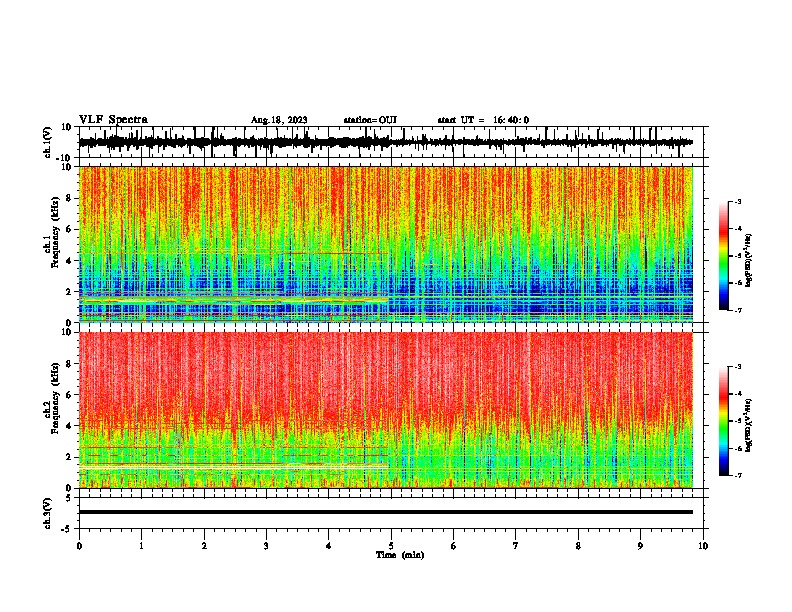Click the "-5" tick on ch.3(V) axis
Viewport: 792px width, 612px height.
coord(67,529)
